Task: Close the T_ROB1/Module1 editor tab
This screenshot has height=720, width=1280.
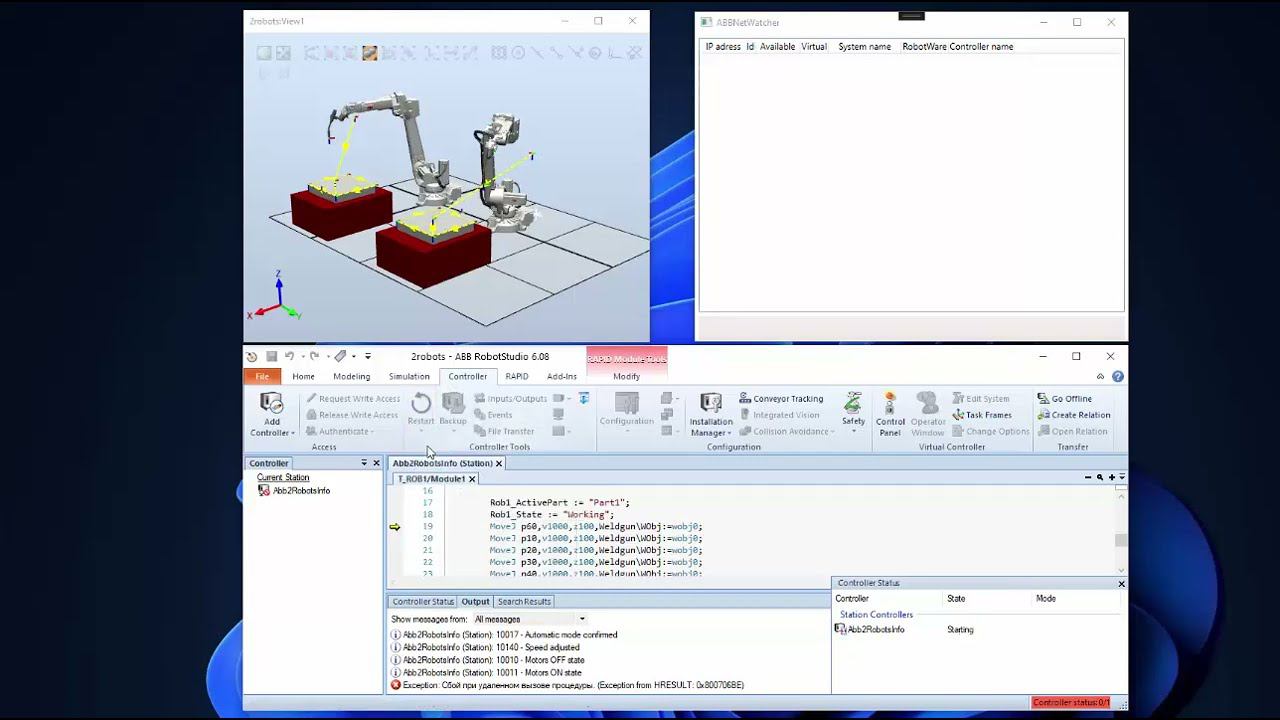Action: pos(472,479)
